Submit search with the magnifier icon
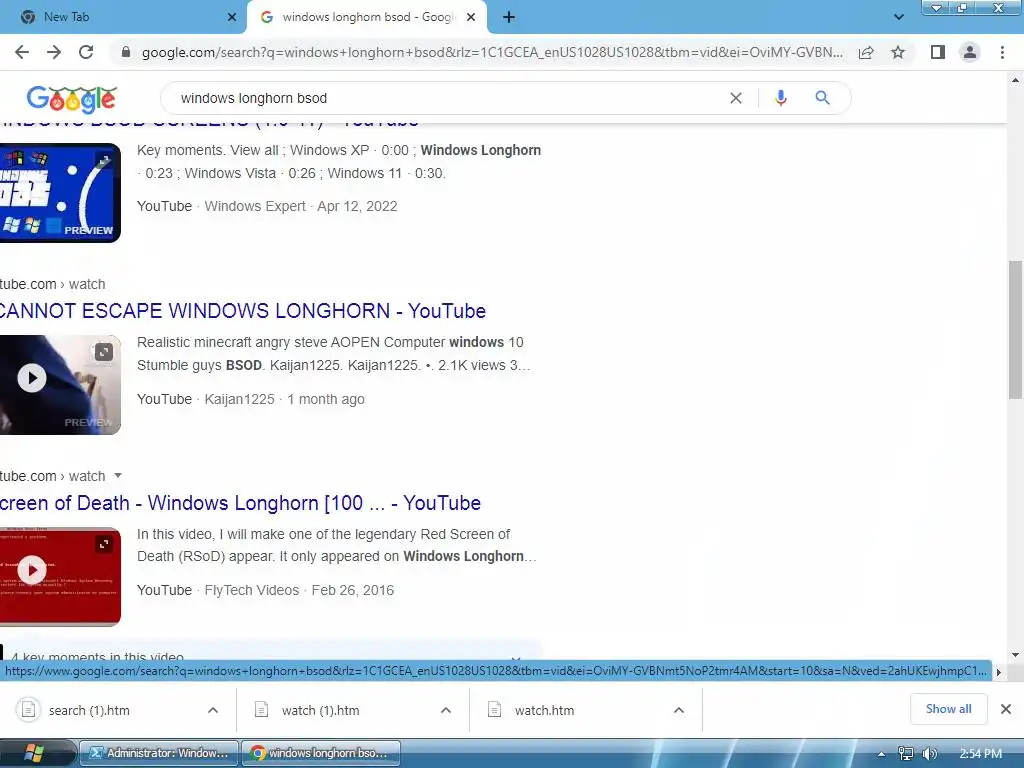 [x=822, y=98]
